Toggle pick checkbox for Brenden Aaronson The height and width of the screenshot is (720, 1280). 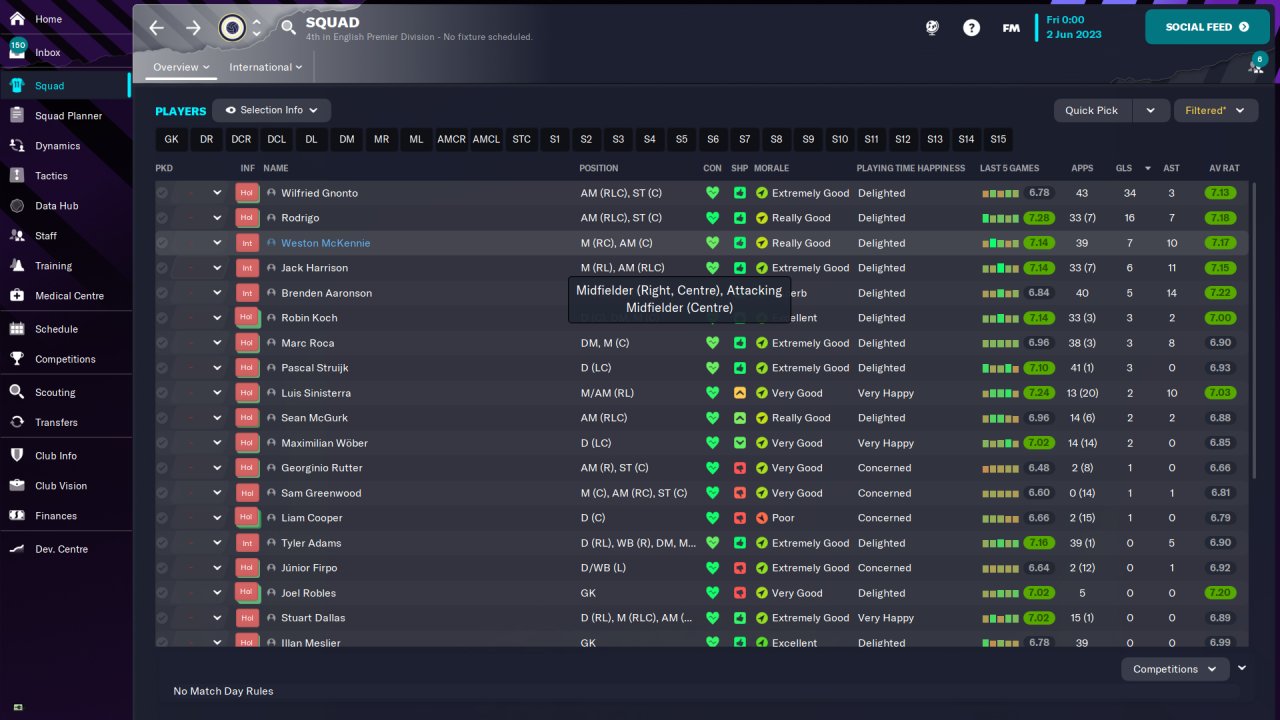pos(162,292)
